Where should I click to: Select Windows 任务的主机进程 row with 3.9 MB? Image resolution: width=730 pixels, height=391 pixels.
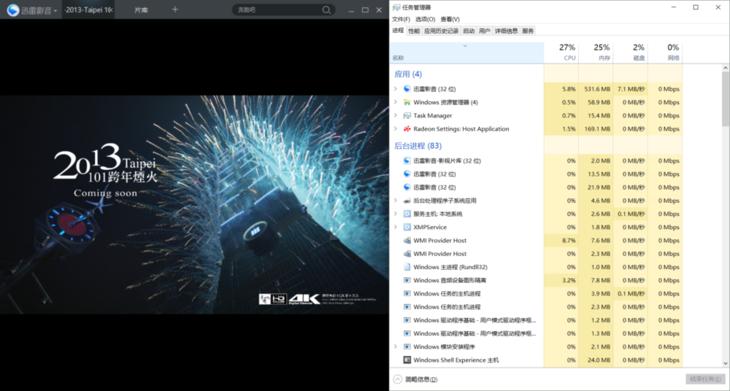[x=536, y=294]
